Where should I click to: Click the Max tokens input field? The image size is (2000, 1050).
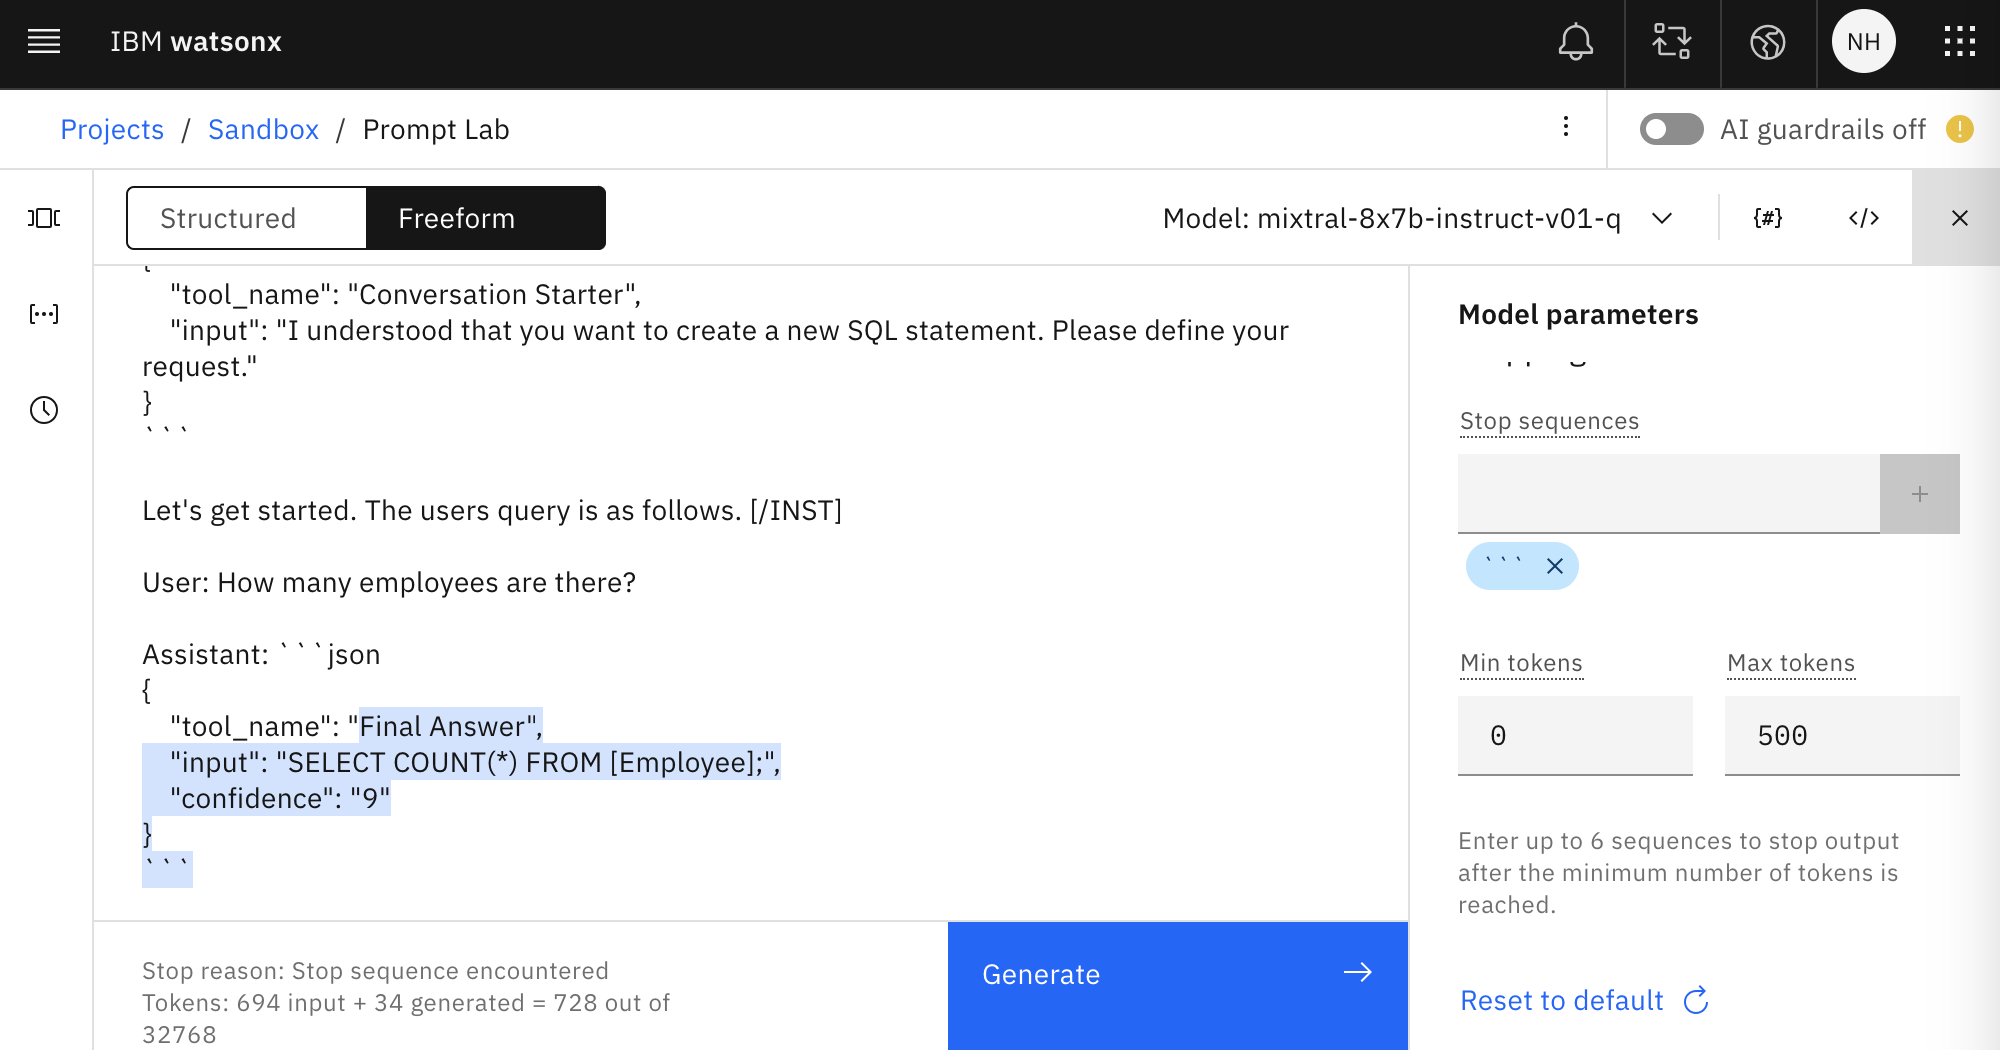[1841, 736]
